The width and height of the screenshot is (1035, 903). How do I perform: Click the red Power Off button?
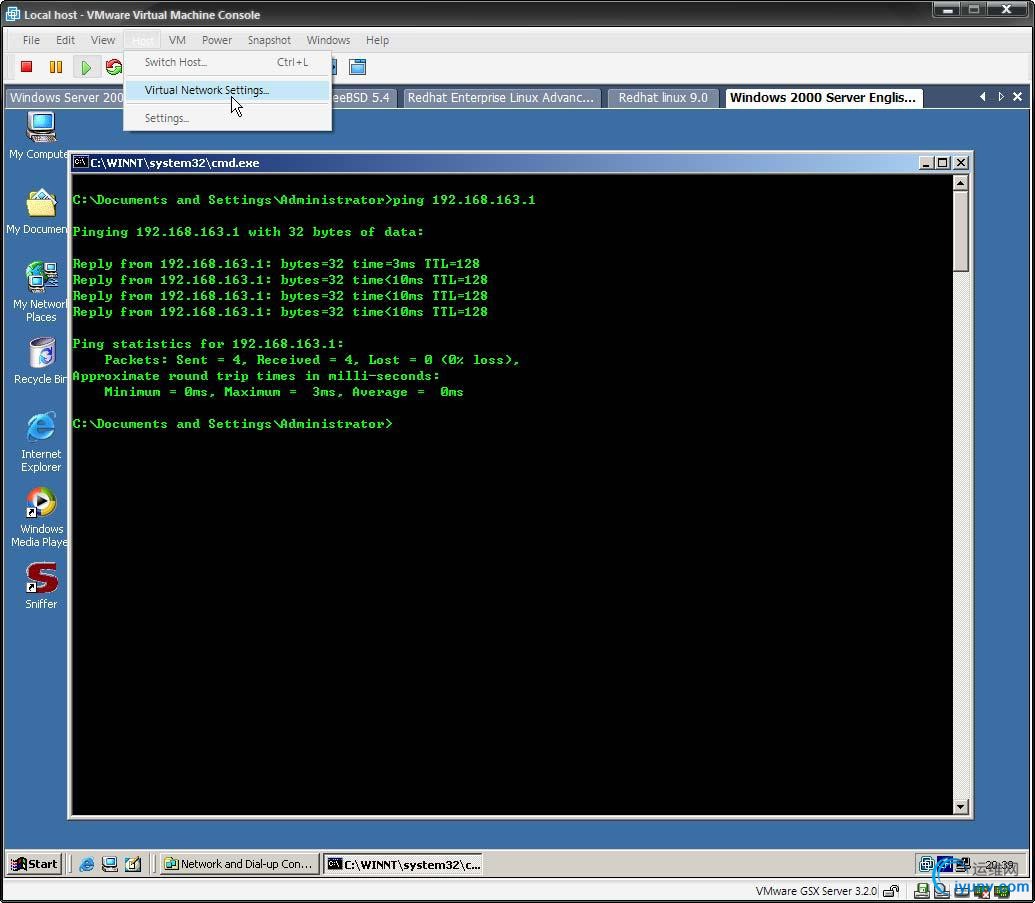26,67
